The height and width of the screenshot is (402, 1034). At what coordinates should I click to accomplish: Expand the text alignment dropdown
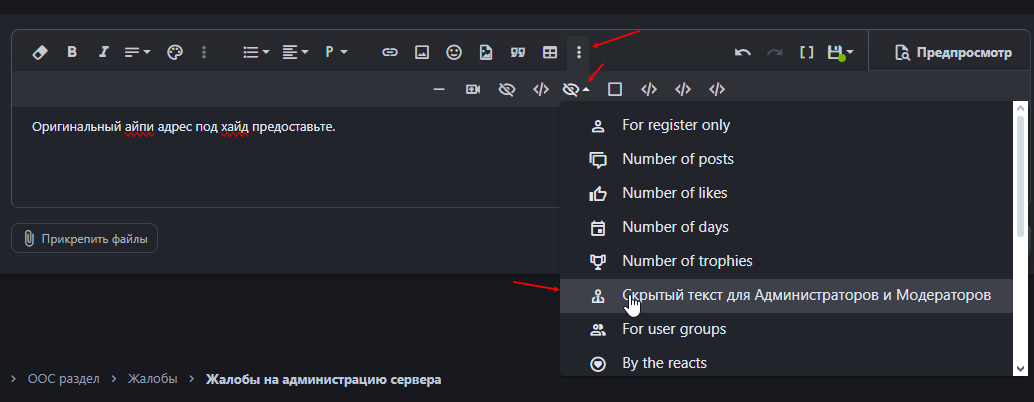pyautogui.click(x=295, y=52)
